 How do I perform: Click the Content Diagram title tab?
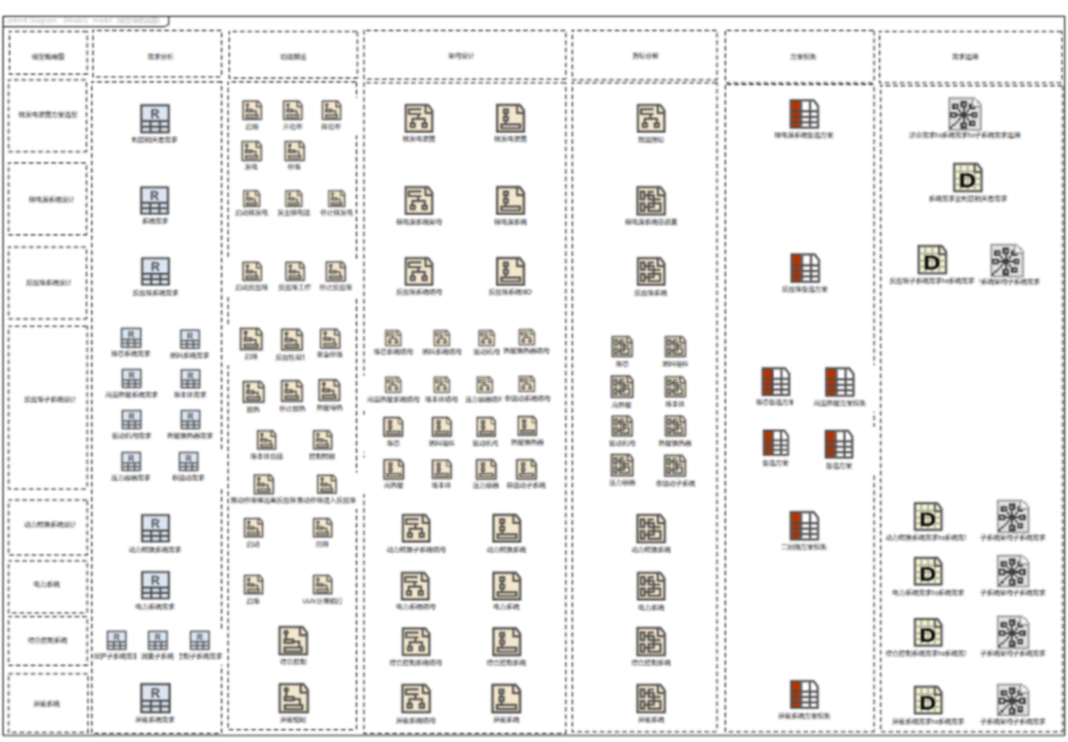pos(86,19)
